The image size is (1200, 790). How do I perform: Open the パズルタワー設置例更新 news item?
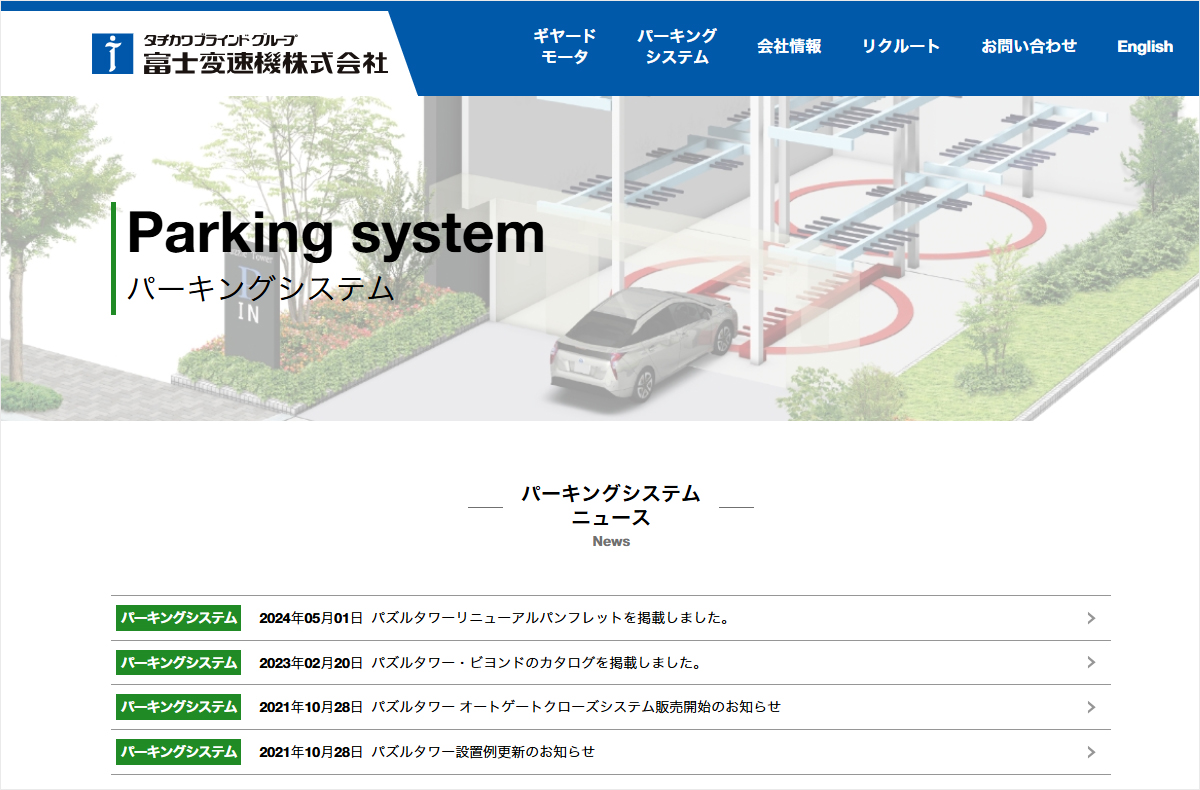click(611, 752)
